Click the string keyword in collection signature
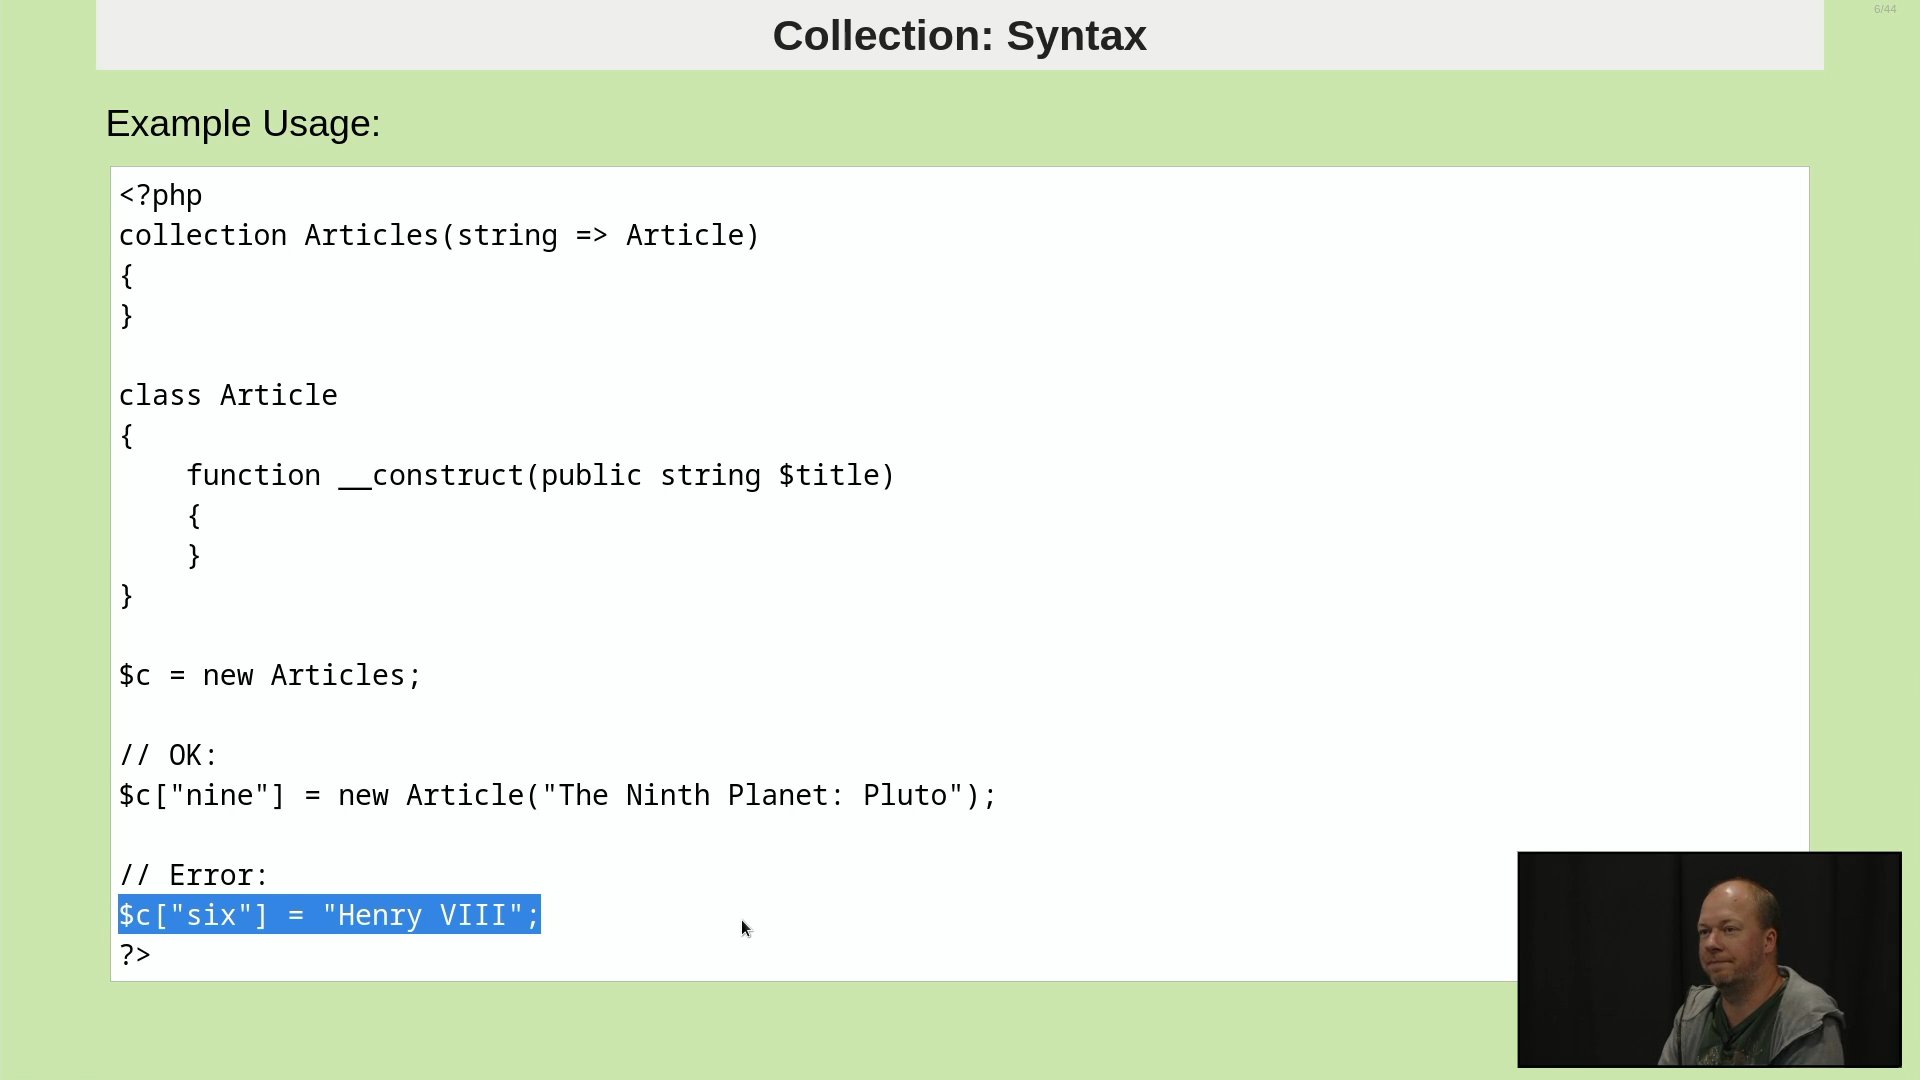The height and width of the screenshot is (1080, 1920). (507, 236)
